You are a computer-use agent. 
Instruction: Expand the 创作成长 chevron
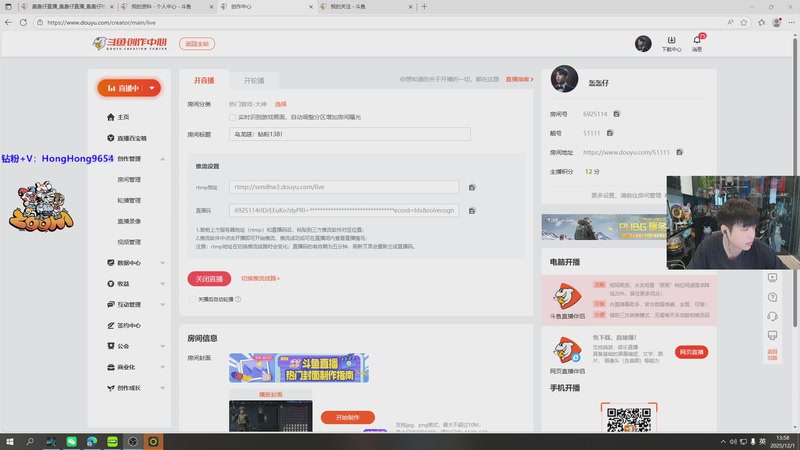(162, 388)
